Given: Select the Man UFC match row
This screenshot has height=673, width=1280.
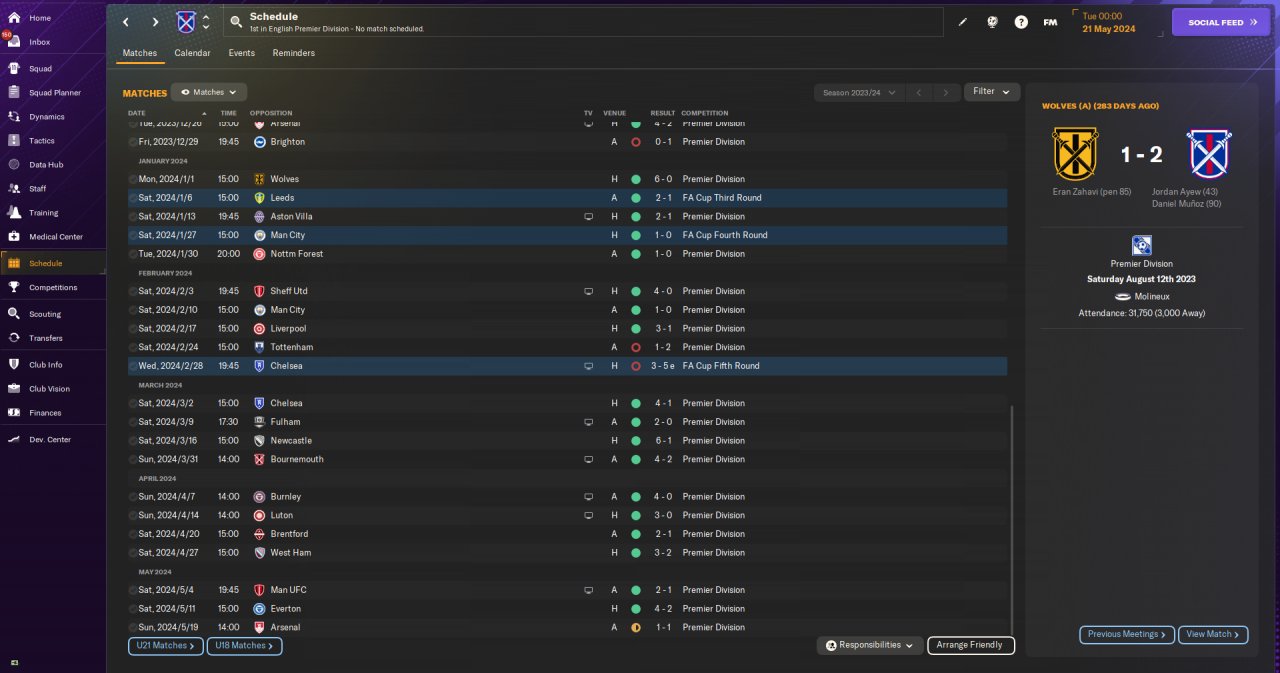Looking at the screenshot, I should pos(567,590).
